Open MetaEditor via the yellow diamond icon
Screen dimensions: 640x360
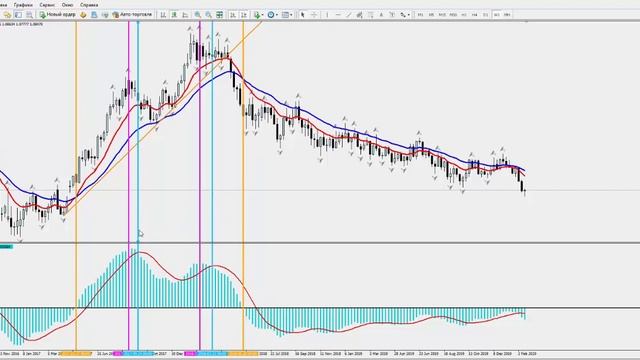(x=83, y=15)
